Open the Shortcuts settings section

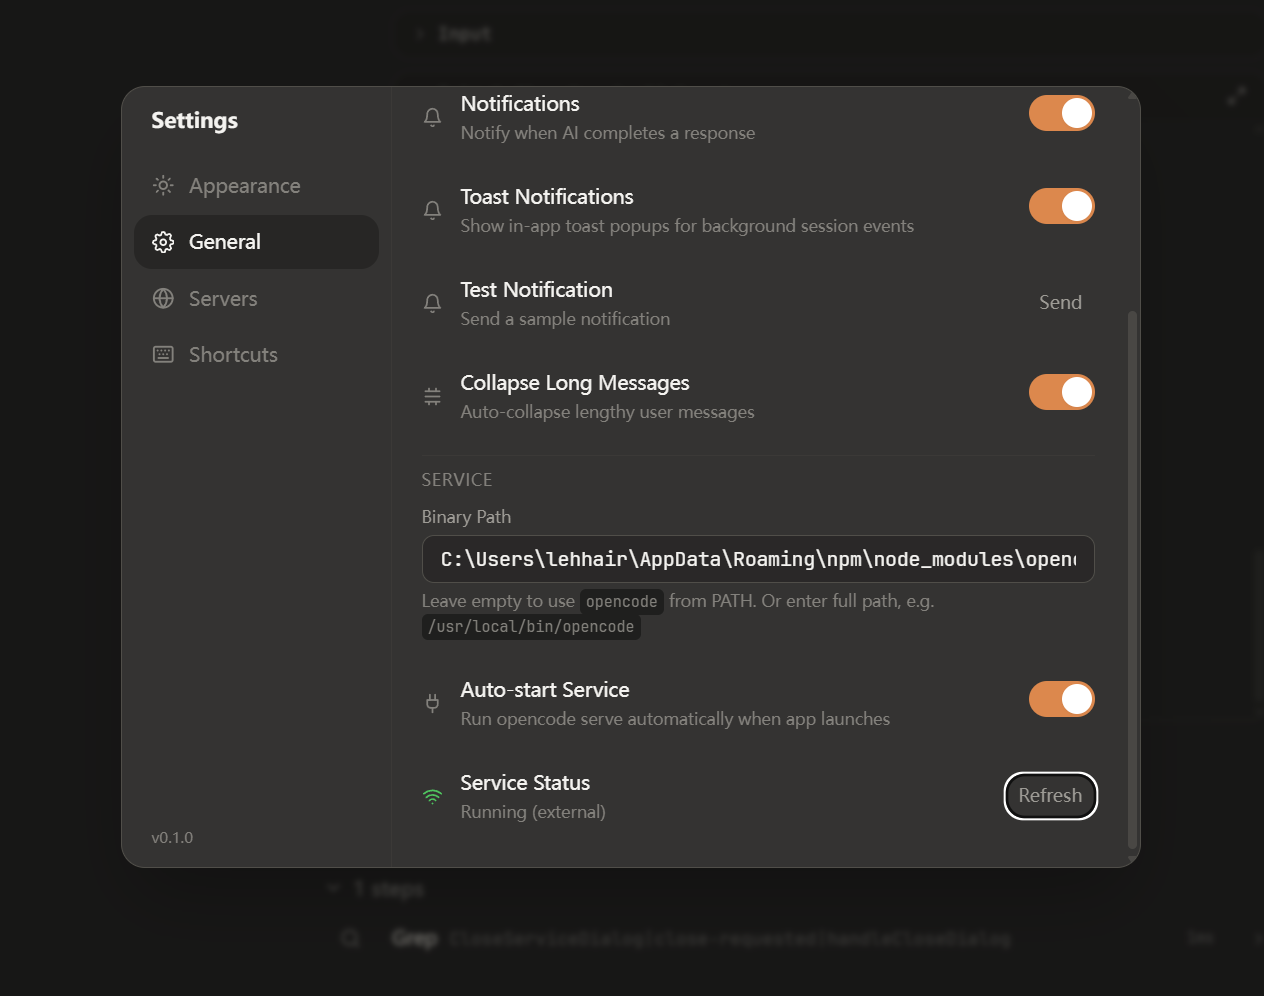pyautogui.click(x=256, y=355)
